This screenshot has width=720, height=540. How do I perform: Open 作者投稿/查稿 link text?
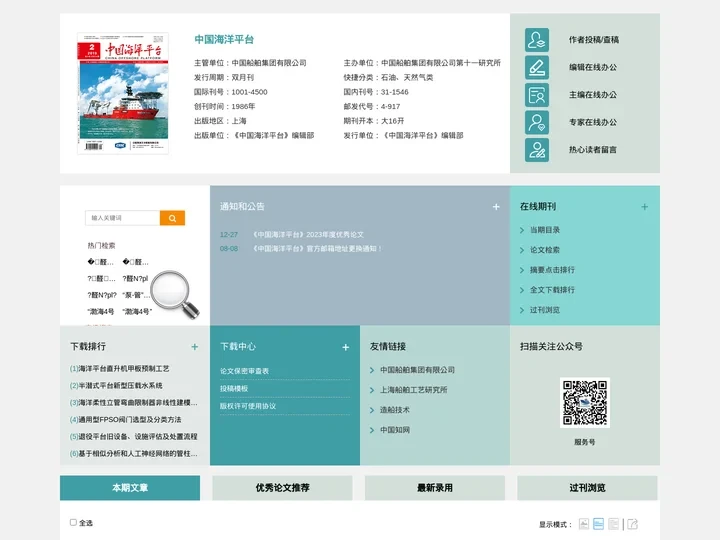(x=594, y=40)
